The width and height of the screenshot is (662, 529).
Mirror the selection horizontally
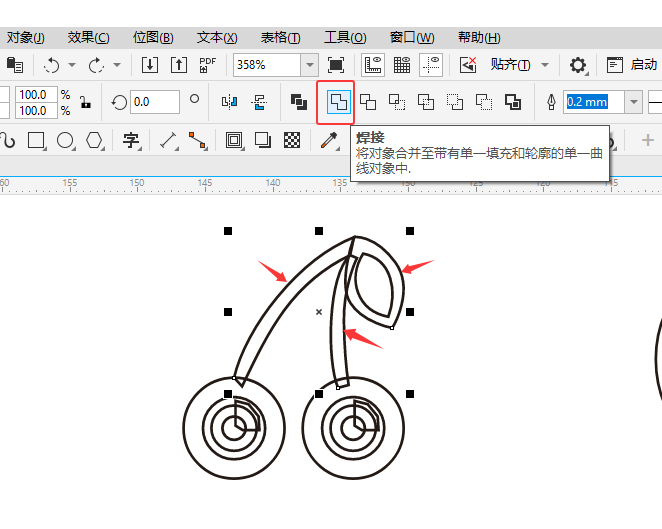pos(229,102)
